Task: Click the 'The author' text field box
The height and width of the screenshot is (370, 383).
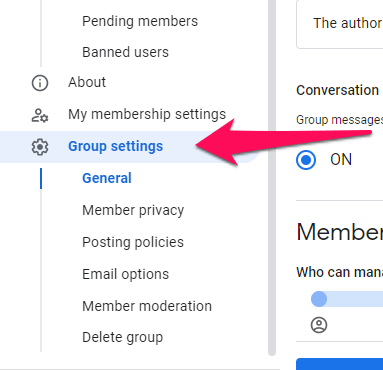Action: click(x=339, y=24)
